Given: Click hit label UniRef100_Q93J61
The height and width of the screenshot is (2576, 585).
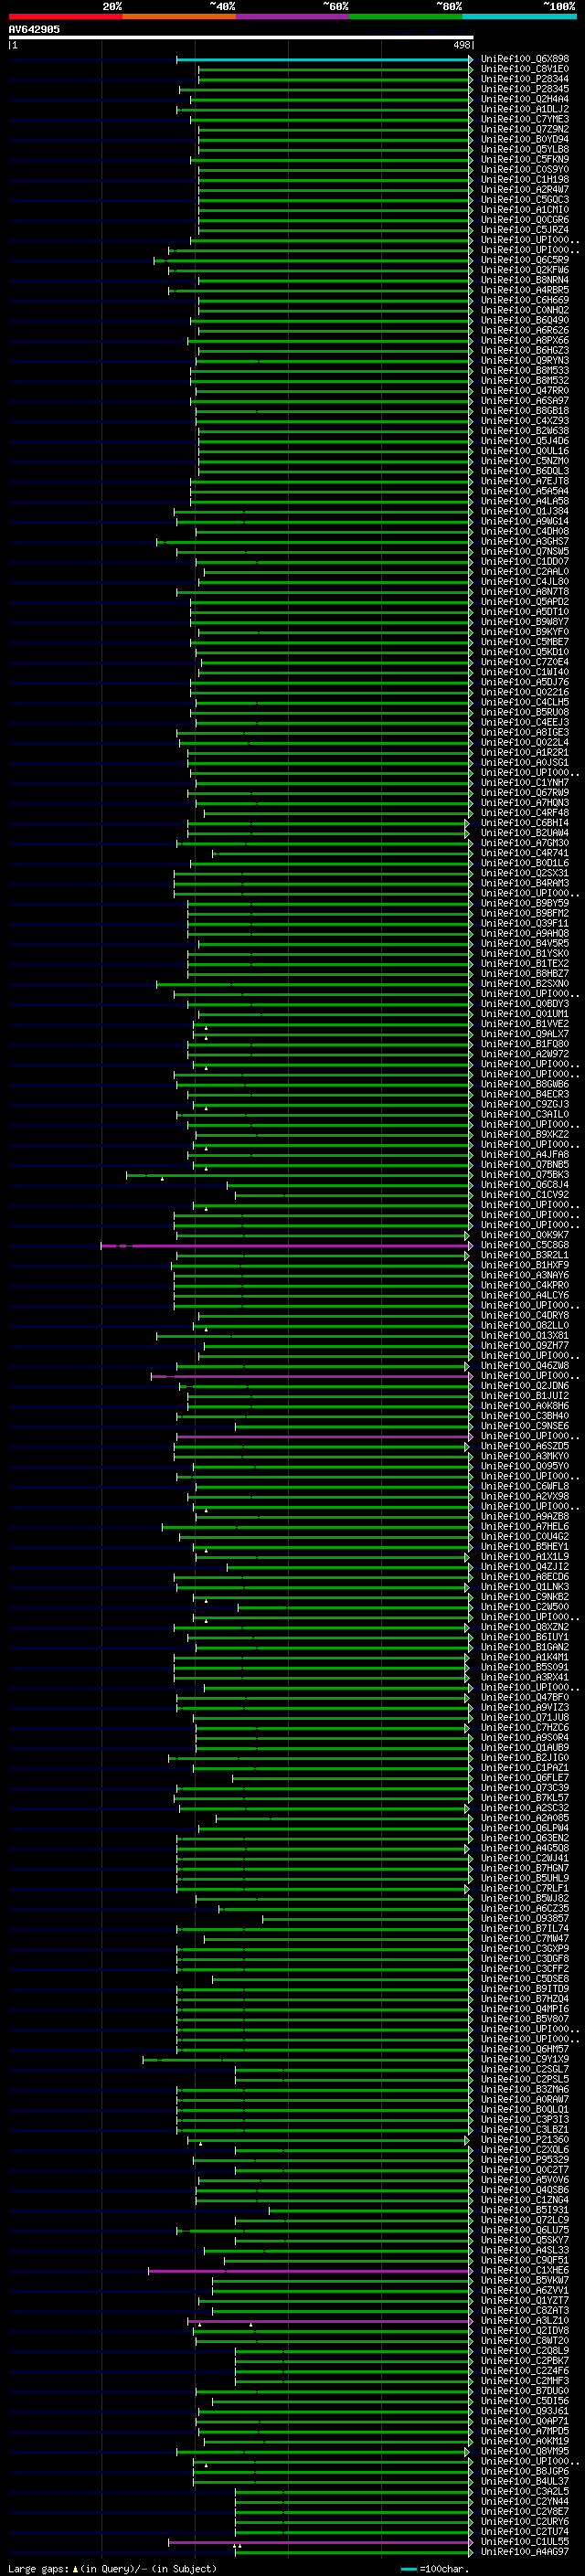Looking at the screenshot, I should click(x=525, y=2411).
